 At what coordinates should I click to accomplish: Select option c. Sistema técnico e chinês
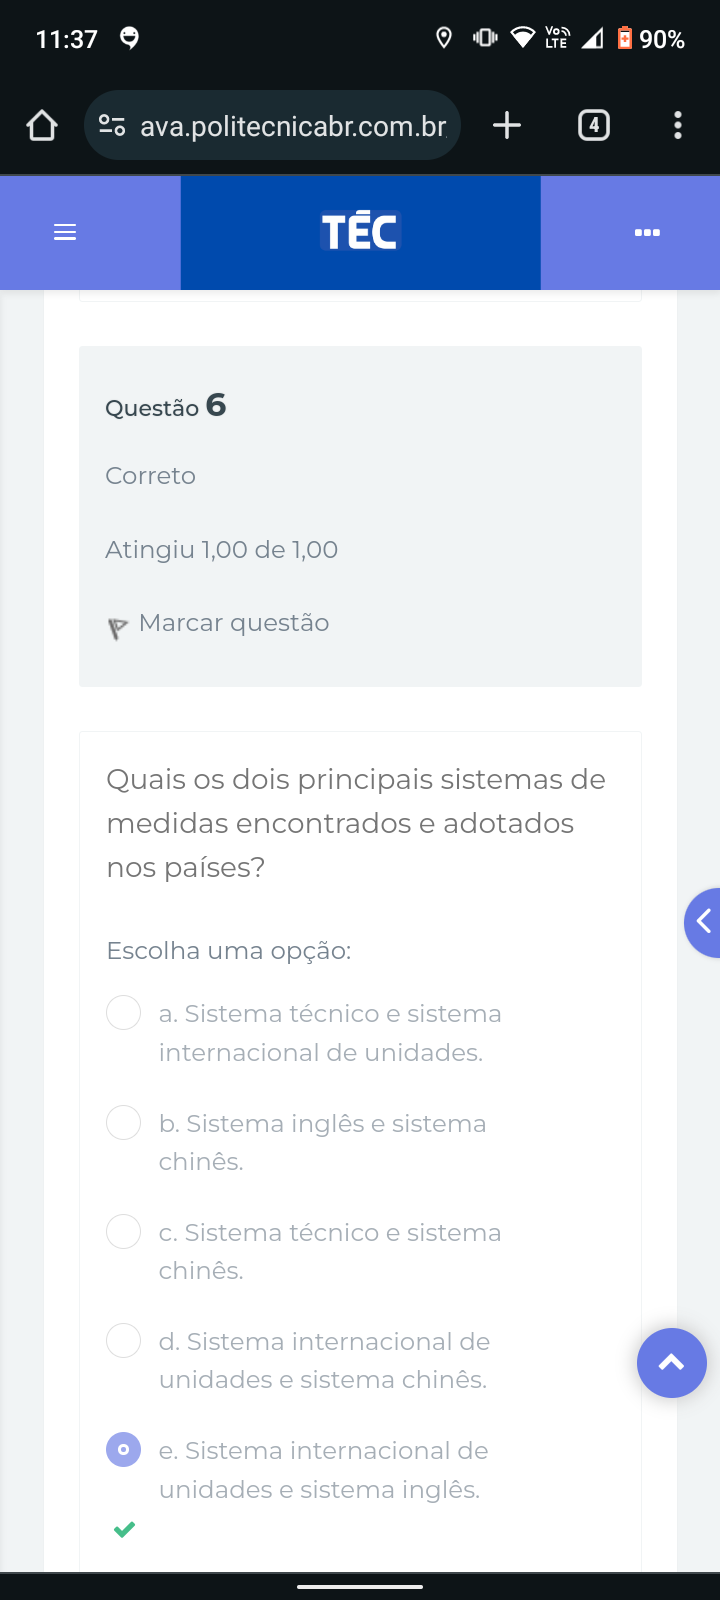pyautogui.click(x=123, y=1231)
